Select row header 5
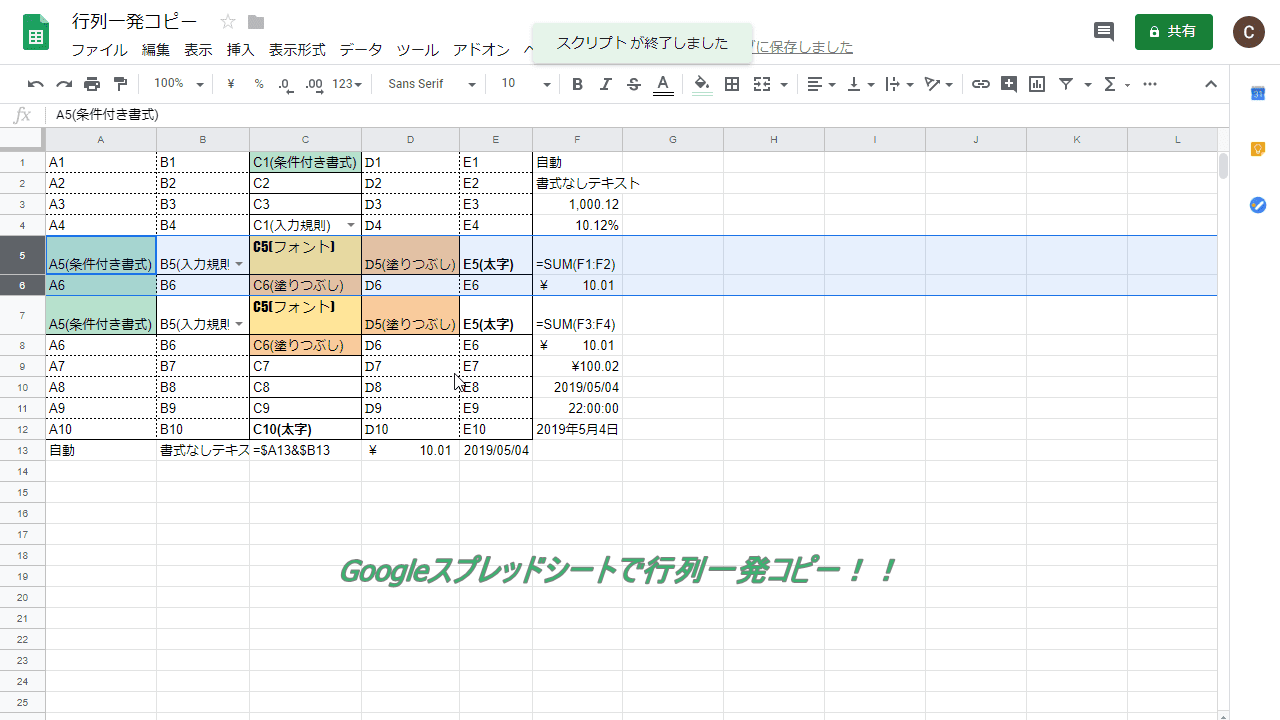This screenshot has height=720, width=1280. pos(22,255)
